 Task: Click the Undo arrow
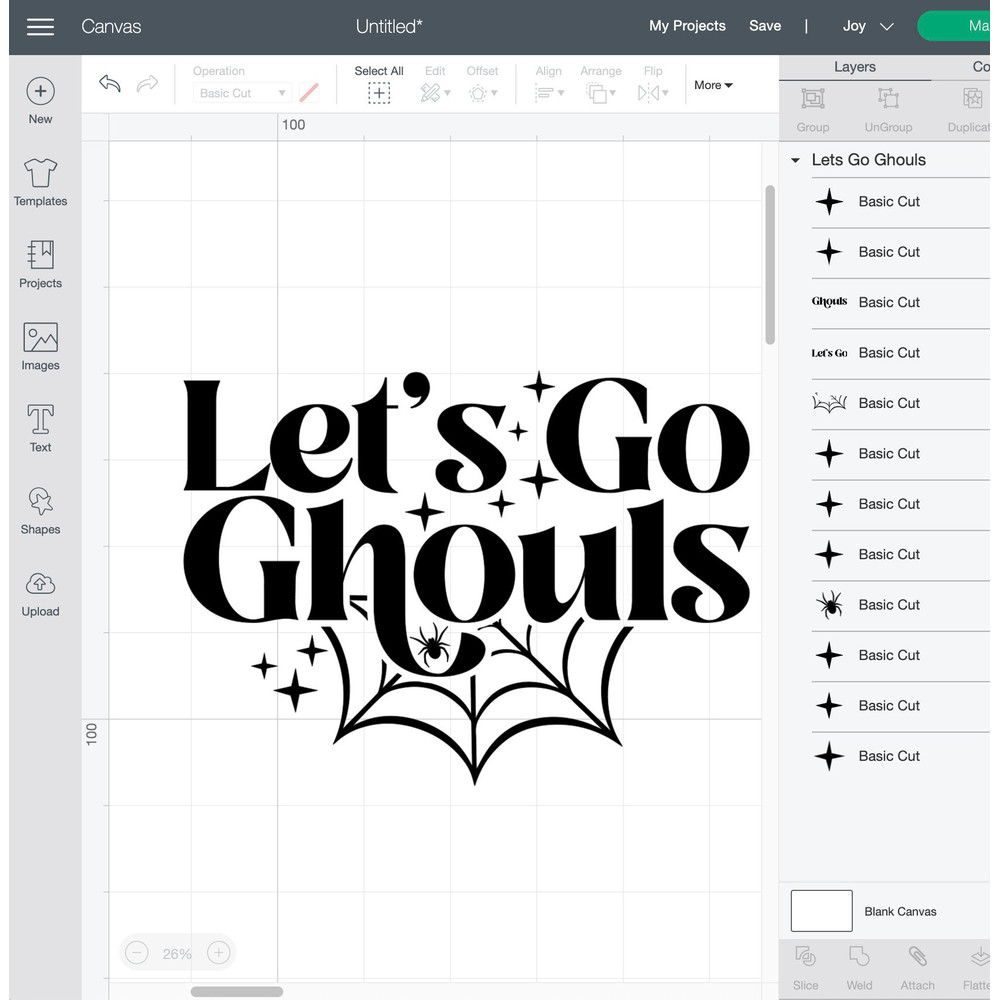[x=109, y=84]
